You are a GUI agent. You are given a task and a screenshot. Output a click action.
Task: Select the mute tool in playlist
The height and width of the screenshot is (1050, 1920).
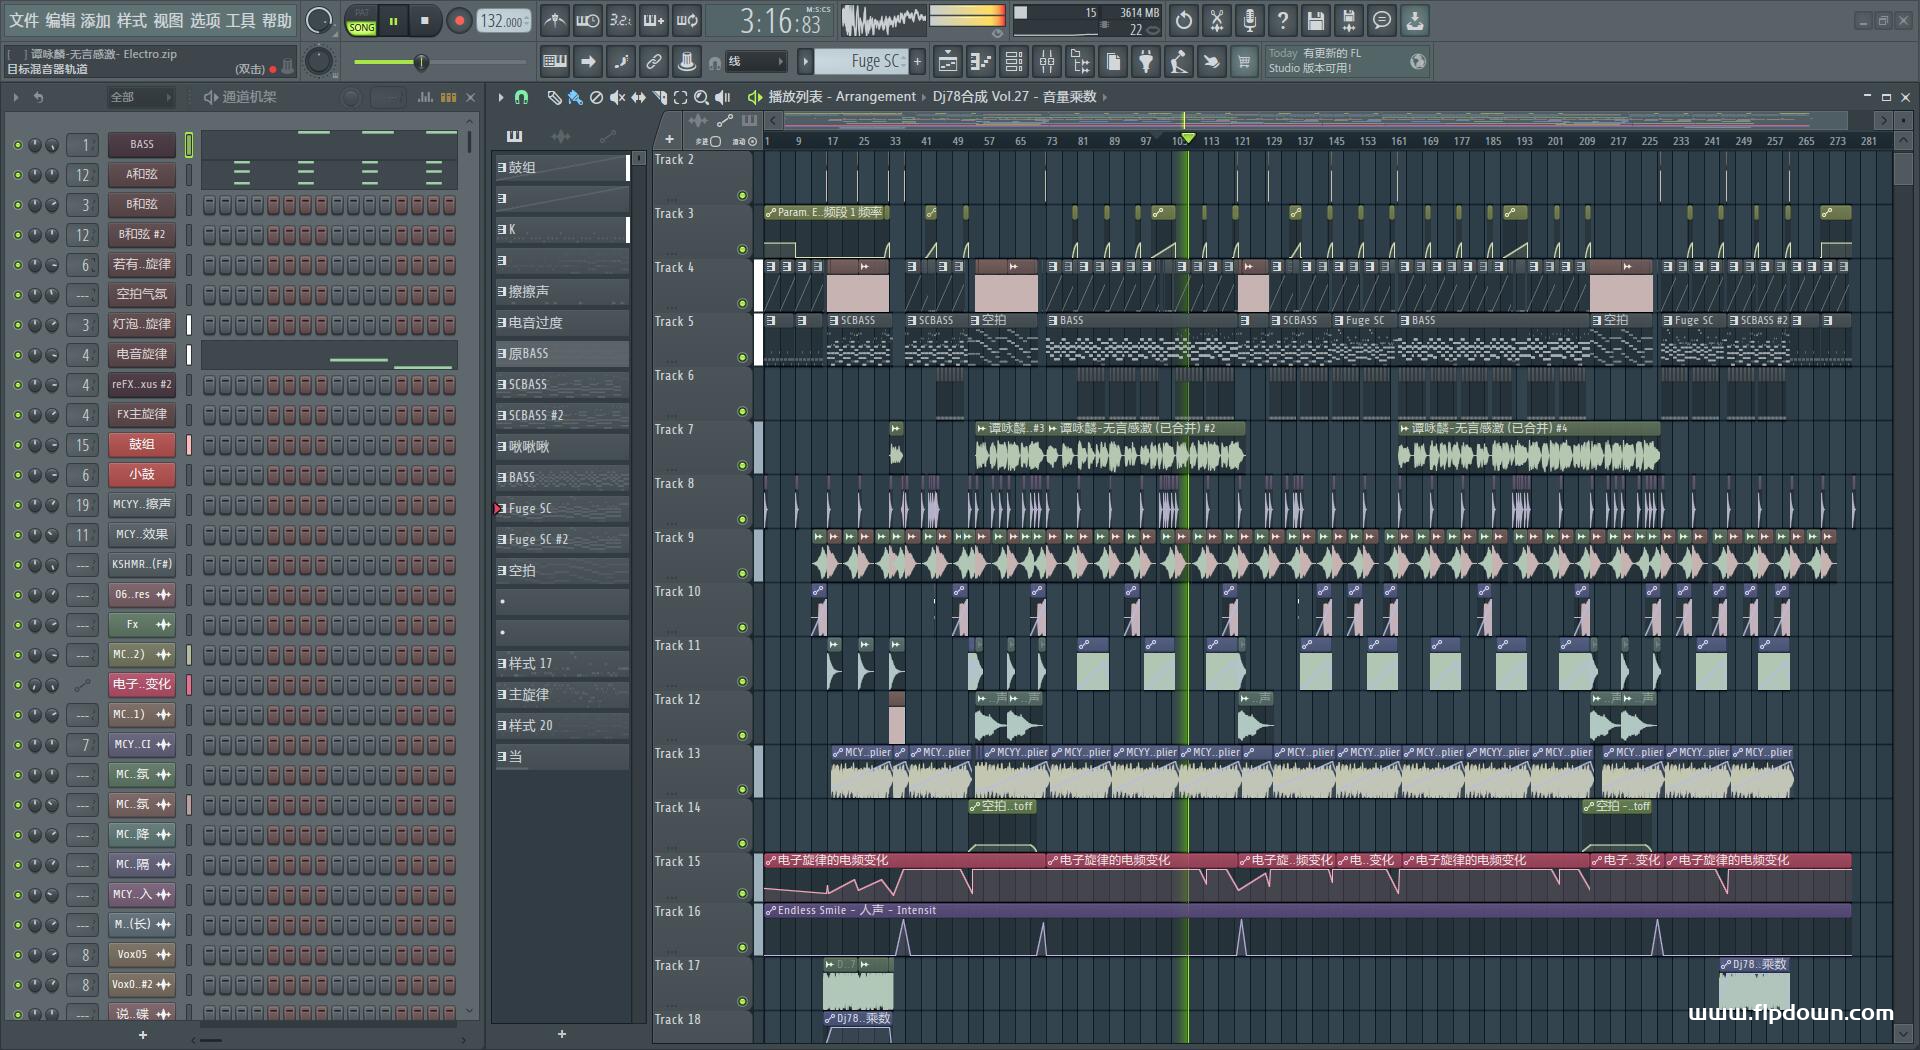617,97
